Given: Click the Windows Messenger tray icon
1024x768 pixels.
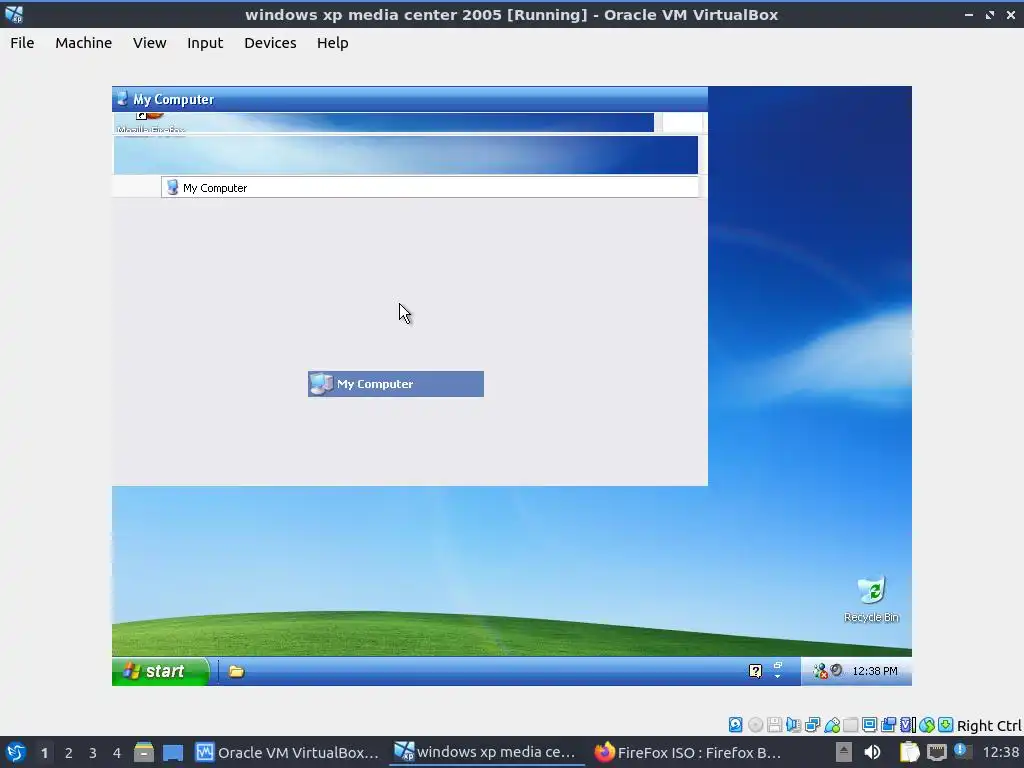Looking at the screenshot, I should pos(819,671).
